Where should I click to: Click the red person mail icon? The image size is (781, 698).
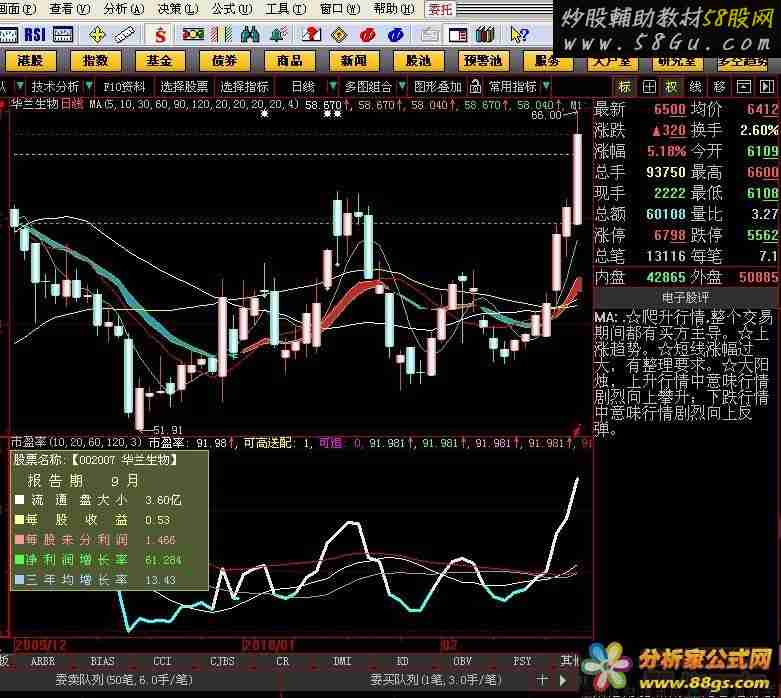[x=311, y=34]
